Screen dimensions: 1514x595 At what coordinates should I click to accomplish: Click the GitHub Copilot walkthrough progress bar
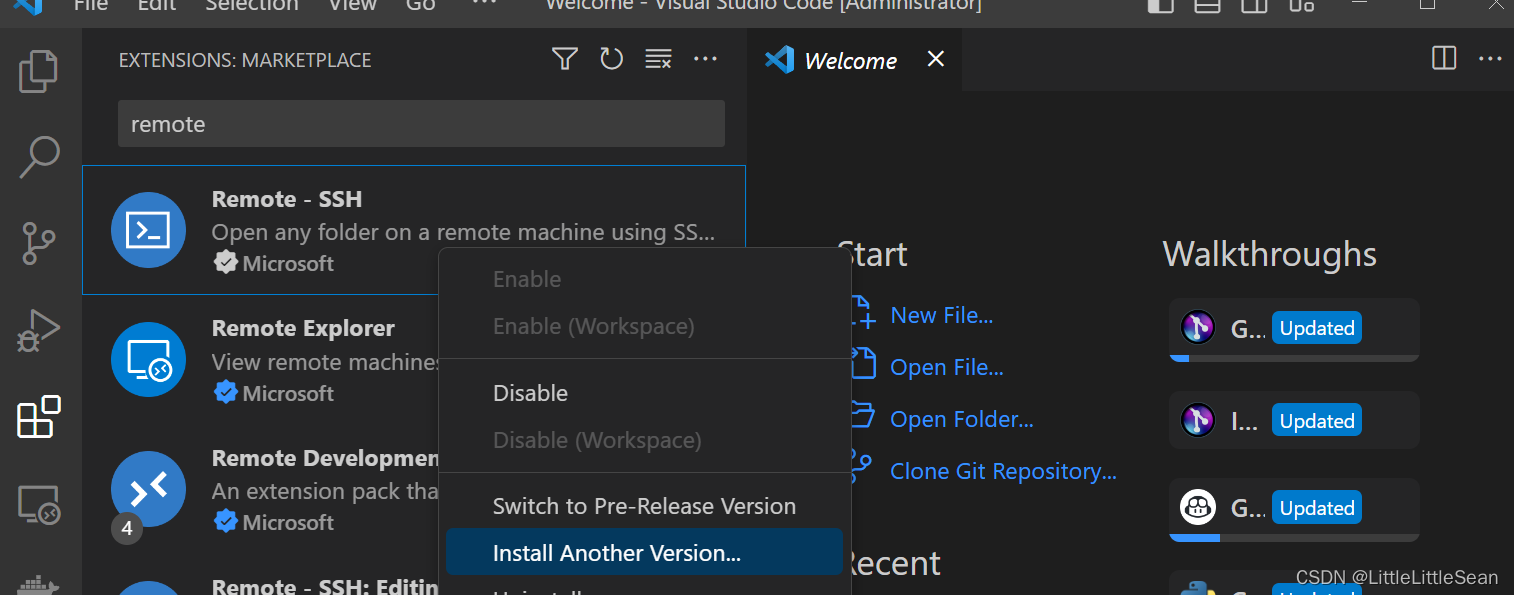click(x=1293, y=537)
